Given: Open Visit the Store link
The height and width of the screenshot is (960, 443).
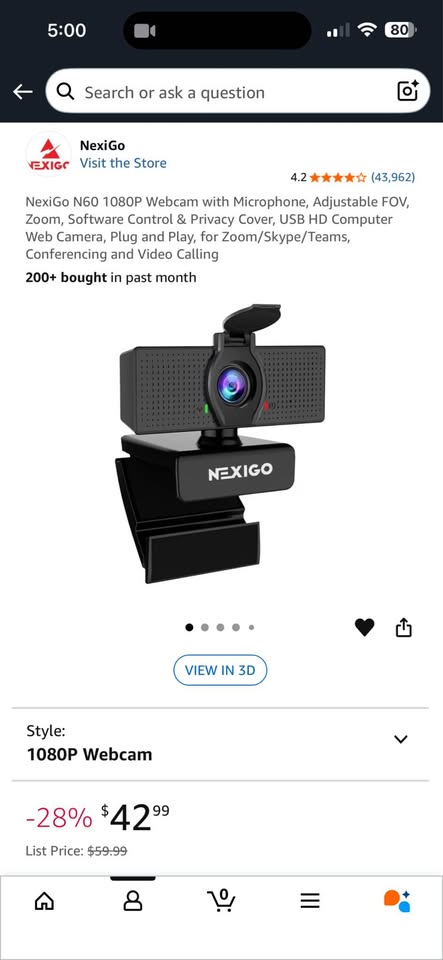Looking at the screenshot, I should (x=123, y=163).
